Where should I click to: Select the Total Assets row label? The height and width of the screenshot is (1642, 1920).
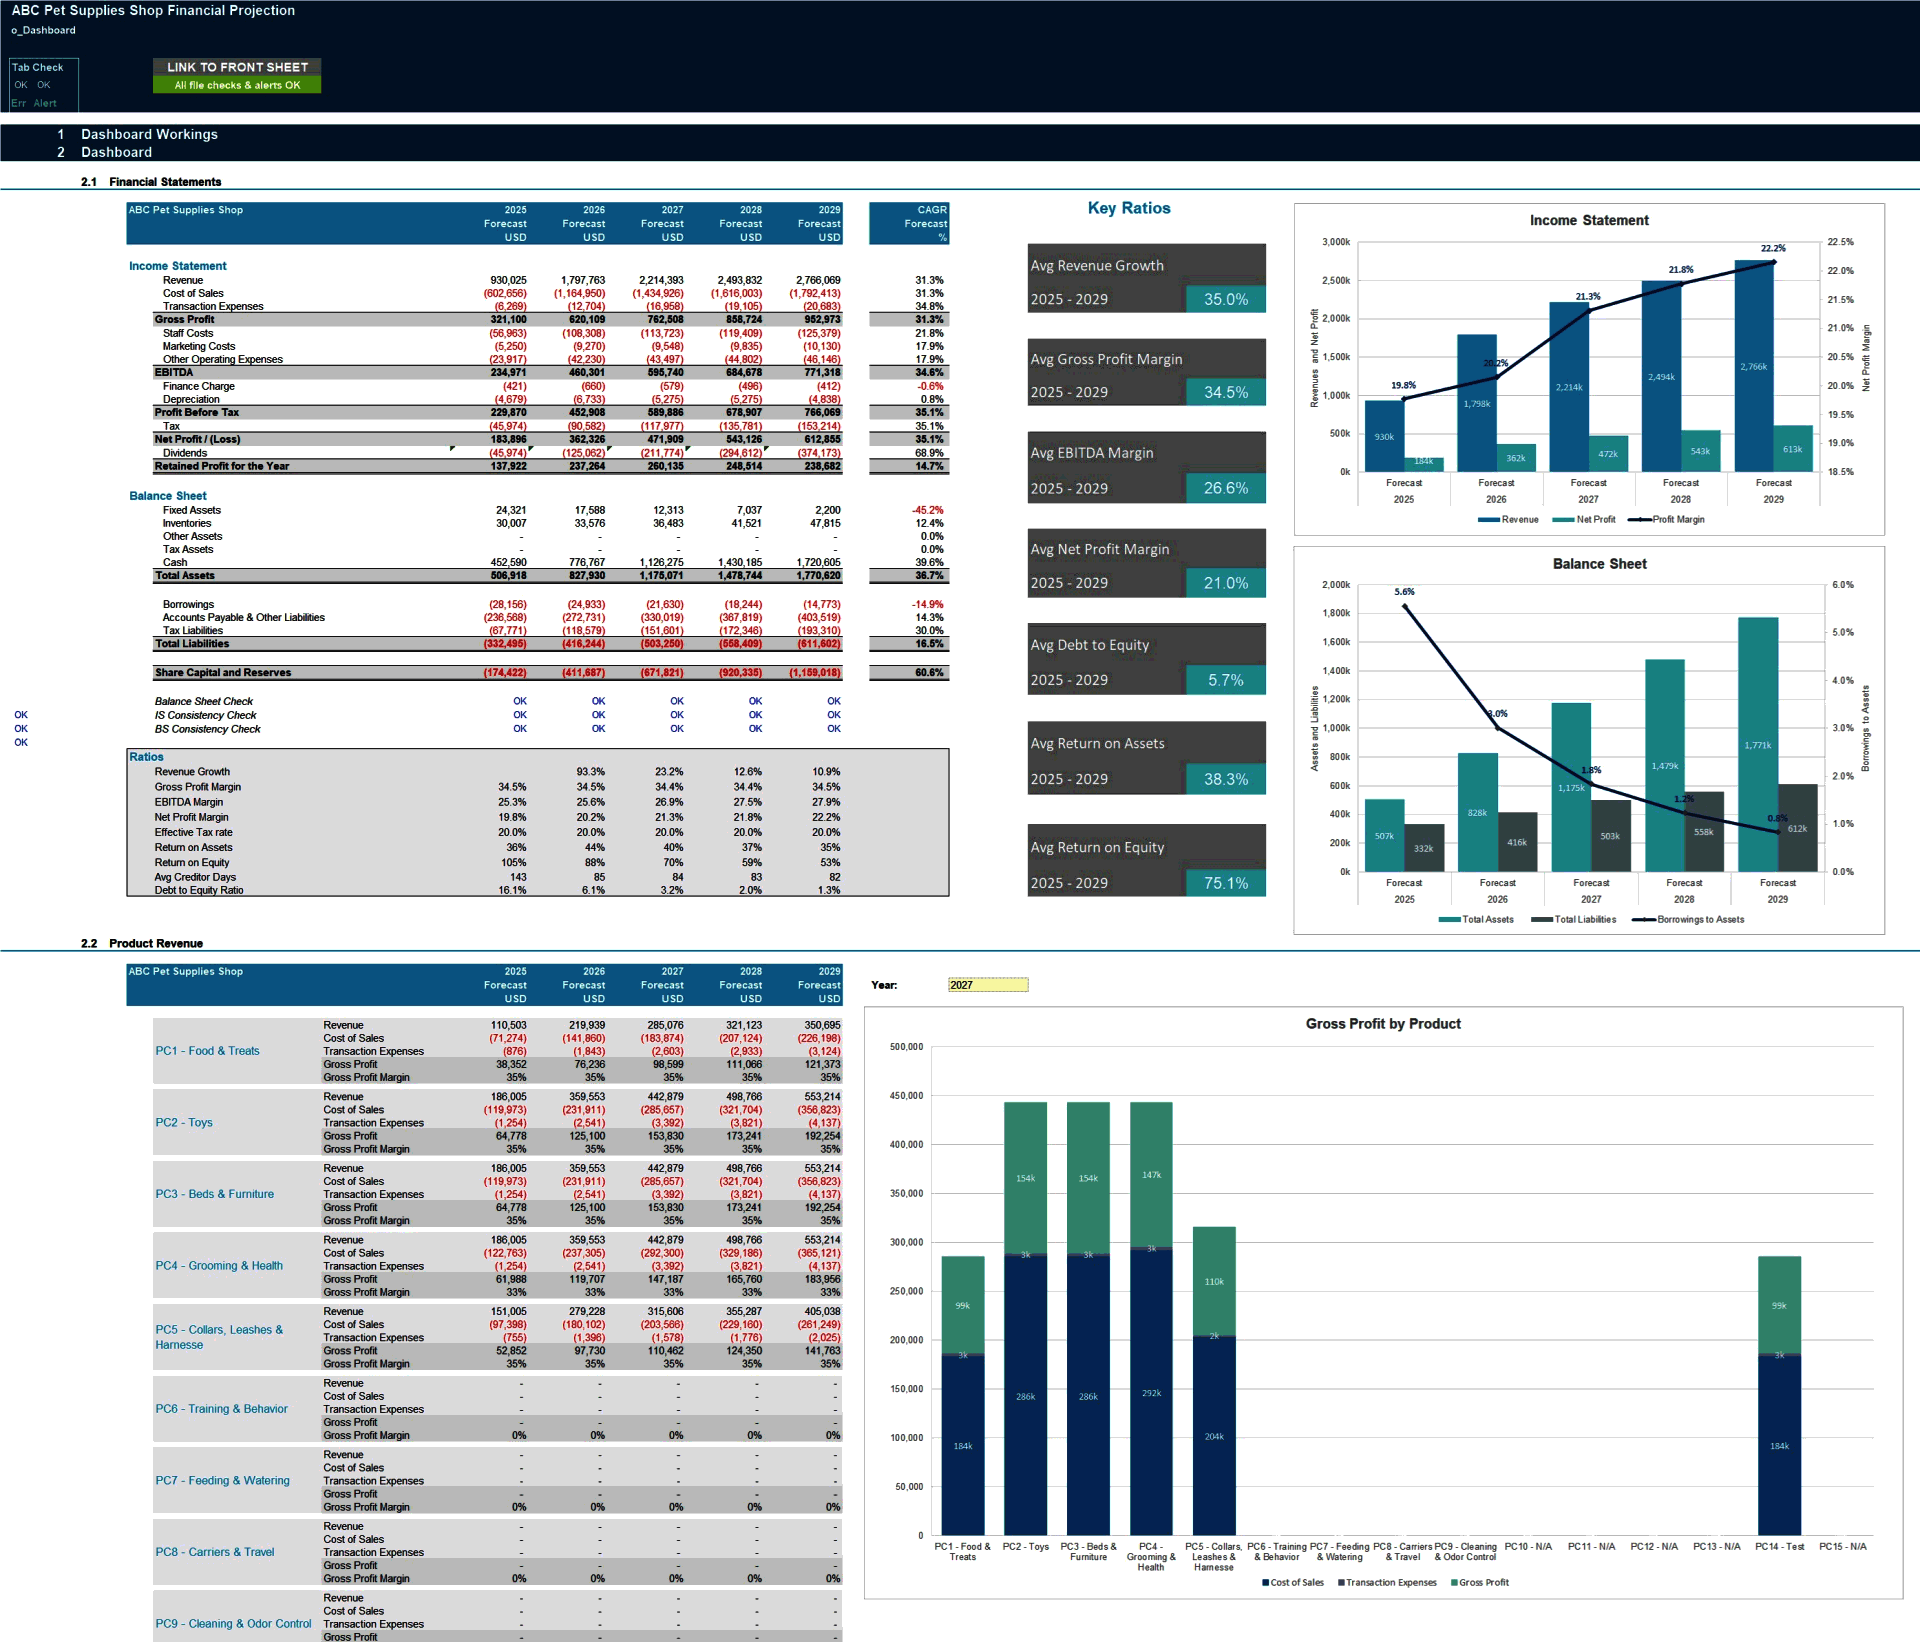pos(184,575)
